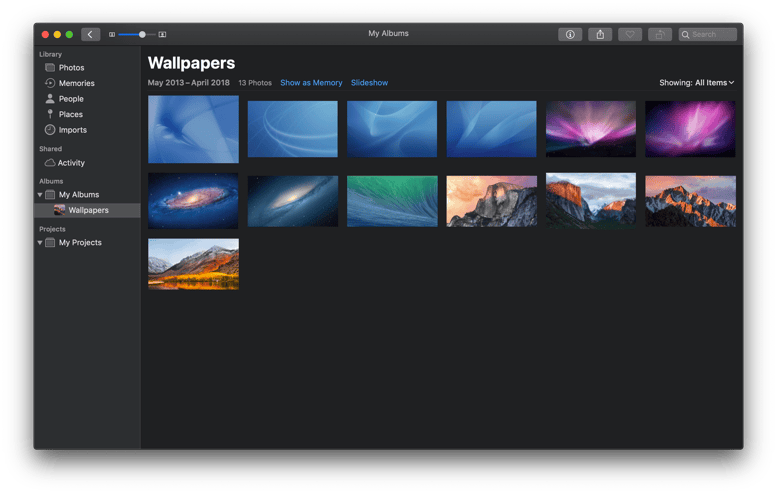Click the Memories sidebar icon
Image resolution: width=777 pixels, height=494 pixels.
(x=50, y=83)
